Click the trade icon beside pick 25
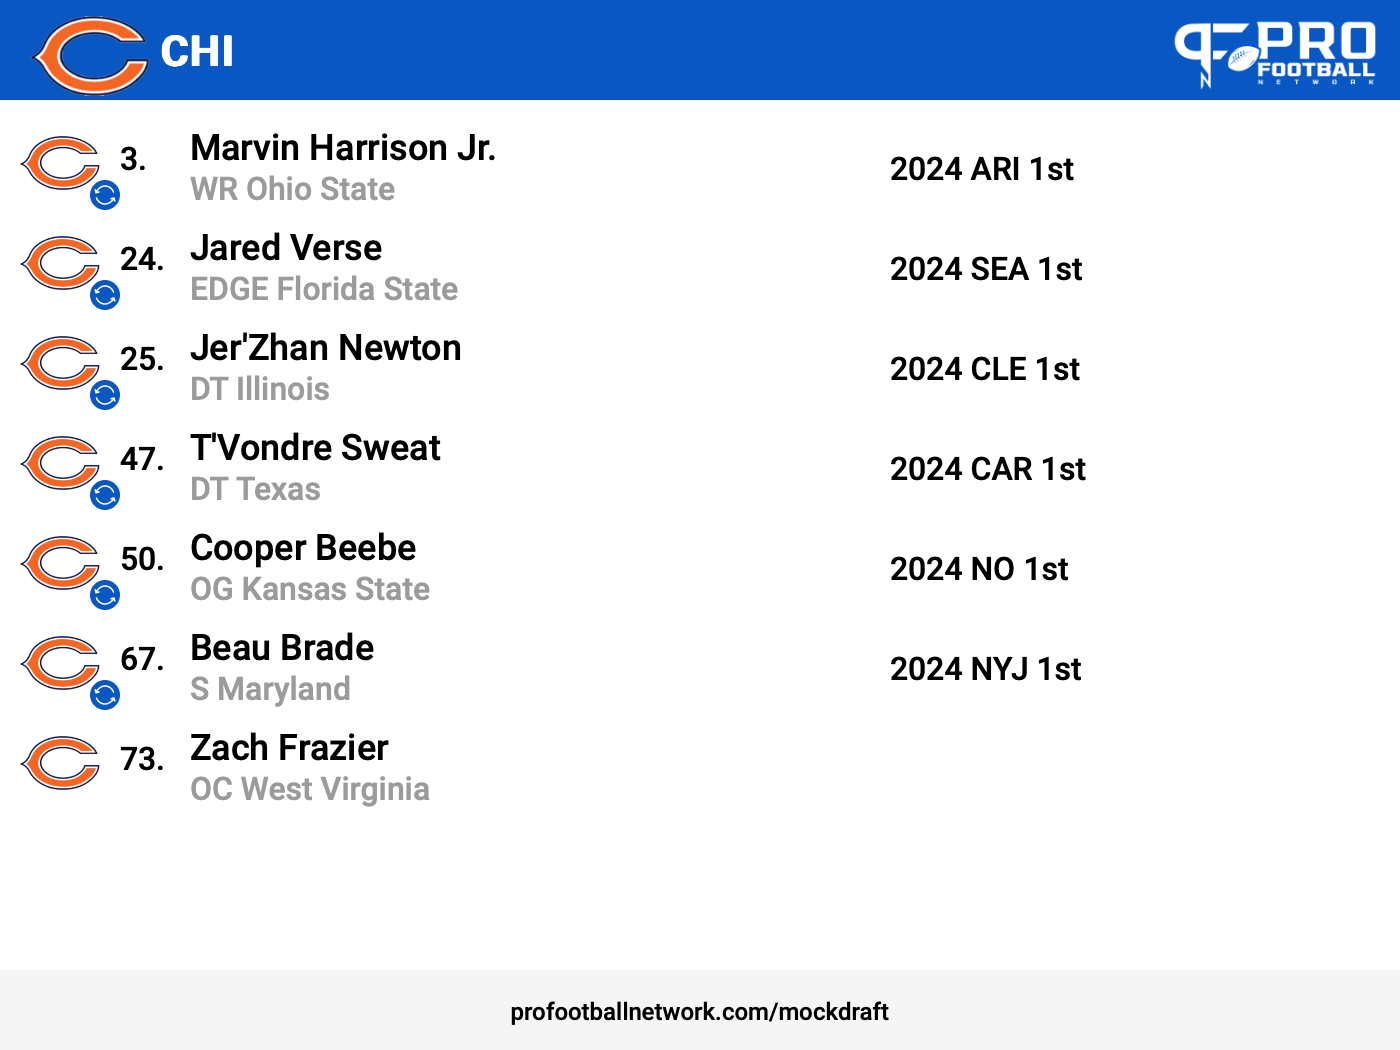Viewport: 1400px width, 1050px height. pyautogui.click(x=105, y=395)
